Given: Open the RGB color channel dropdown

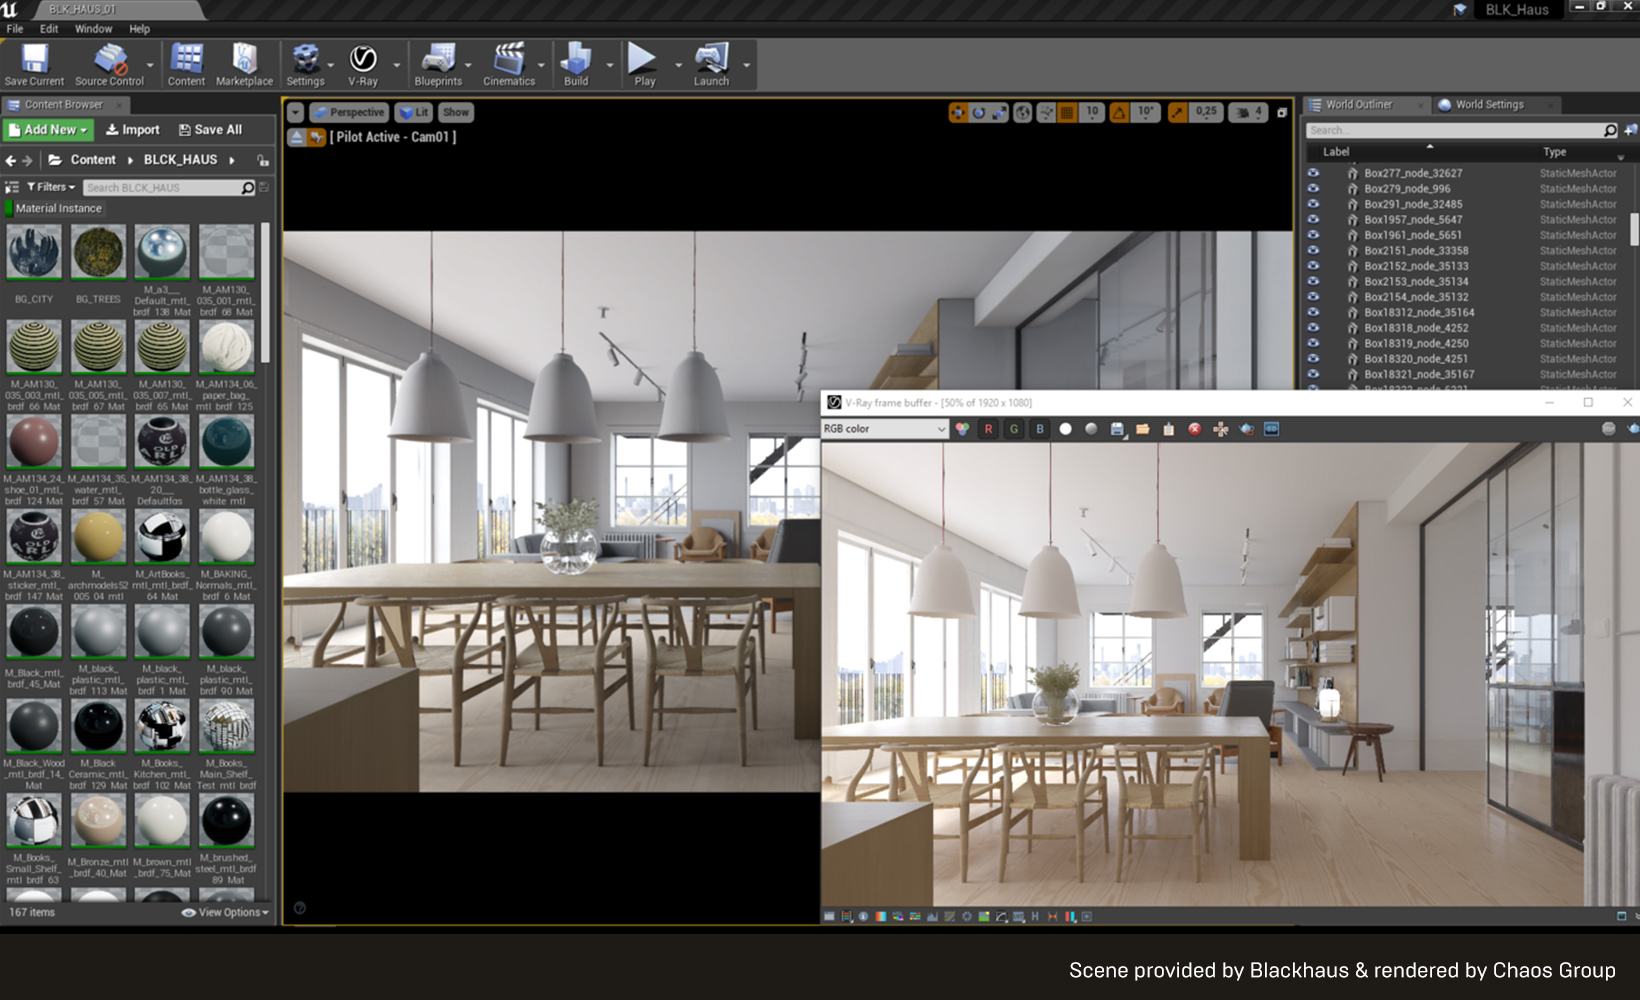Looking at the screenshot, I should coord(884,429).
